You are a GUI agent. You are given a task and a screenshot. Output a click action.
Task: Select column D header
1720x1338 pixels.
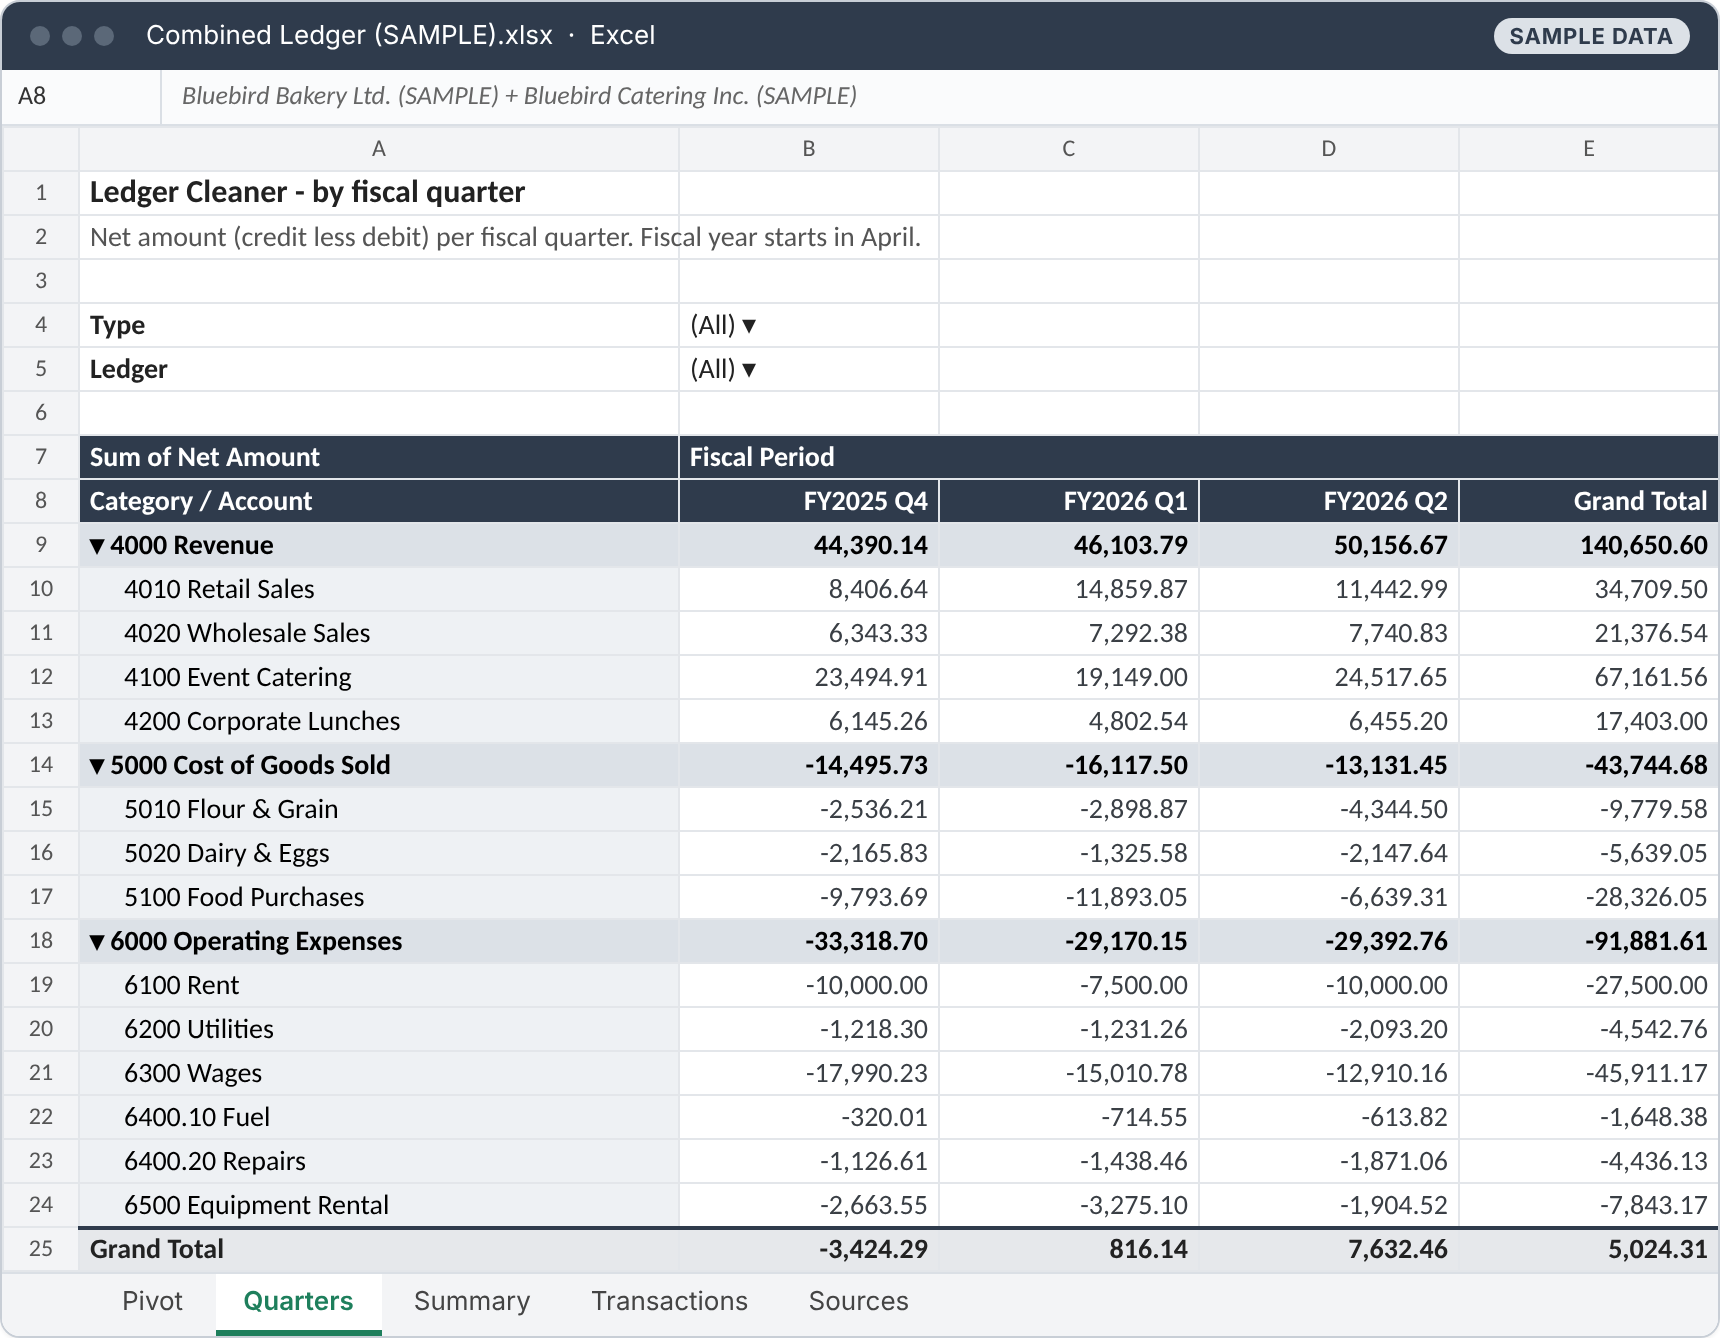point(1329,149)
